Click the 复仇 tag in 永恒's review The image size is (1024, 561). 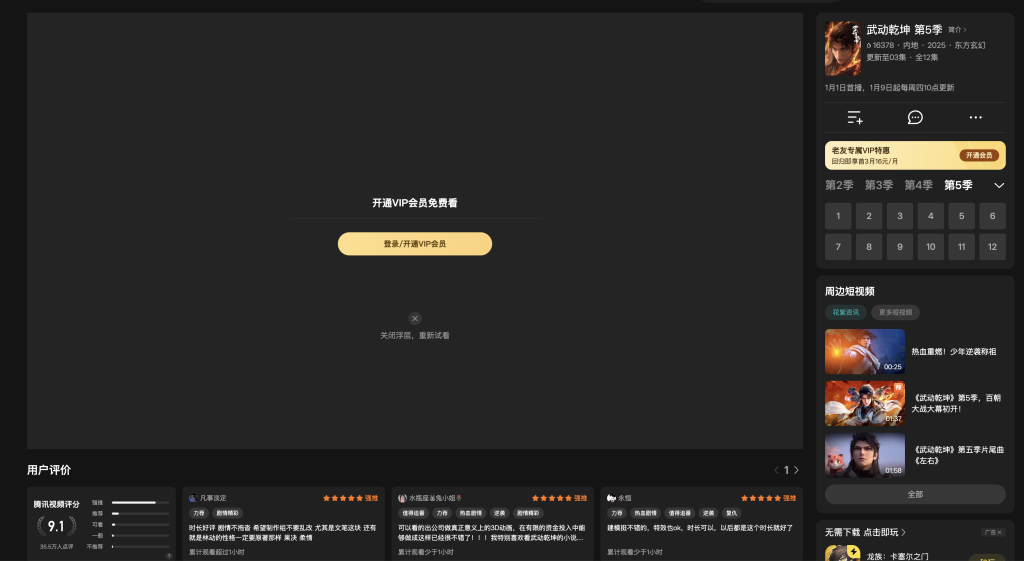click(731, 513)
